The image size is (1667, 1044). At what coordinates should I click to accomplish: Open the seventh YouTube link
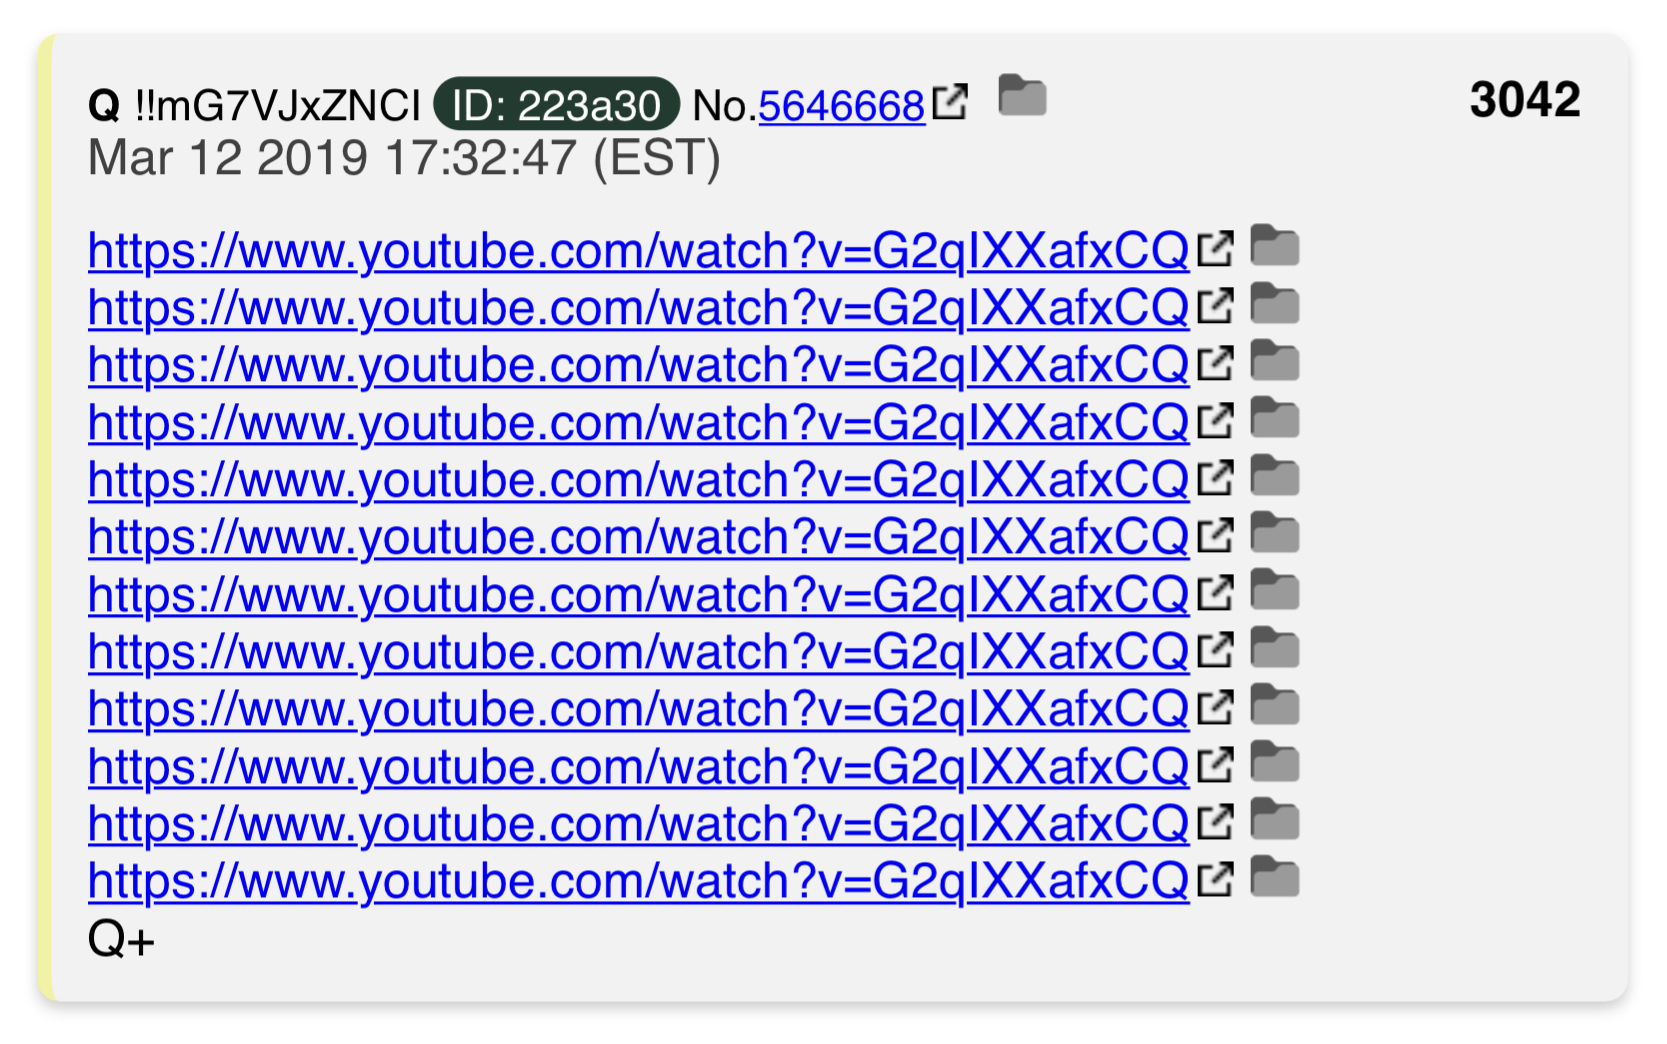point(638,594)
